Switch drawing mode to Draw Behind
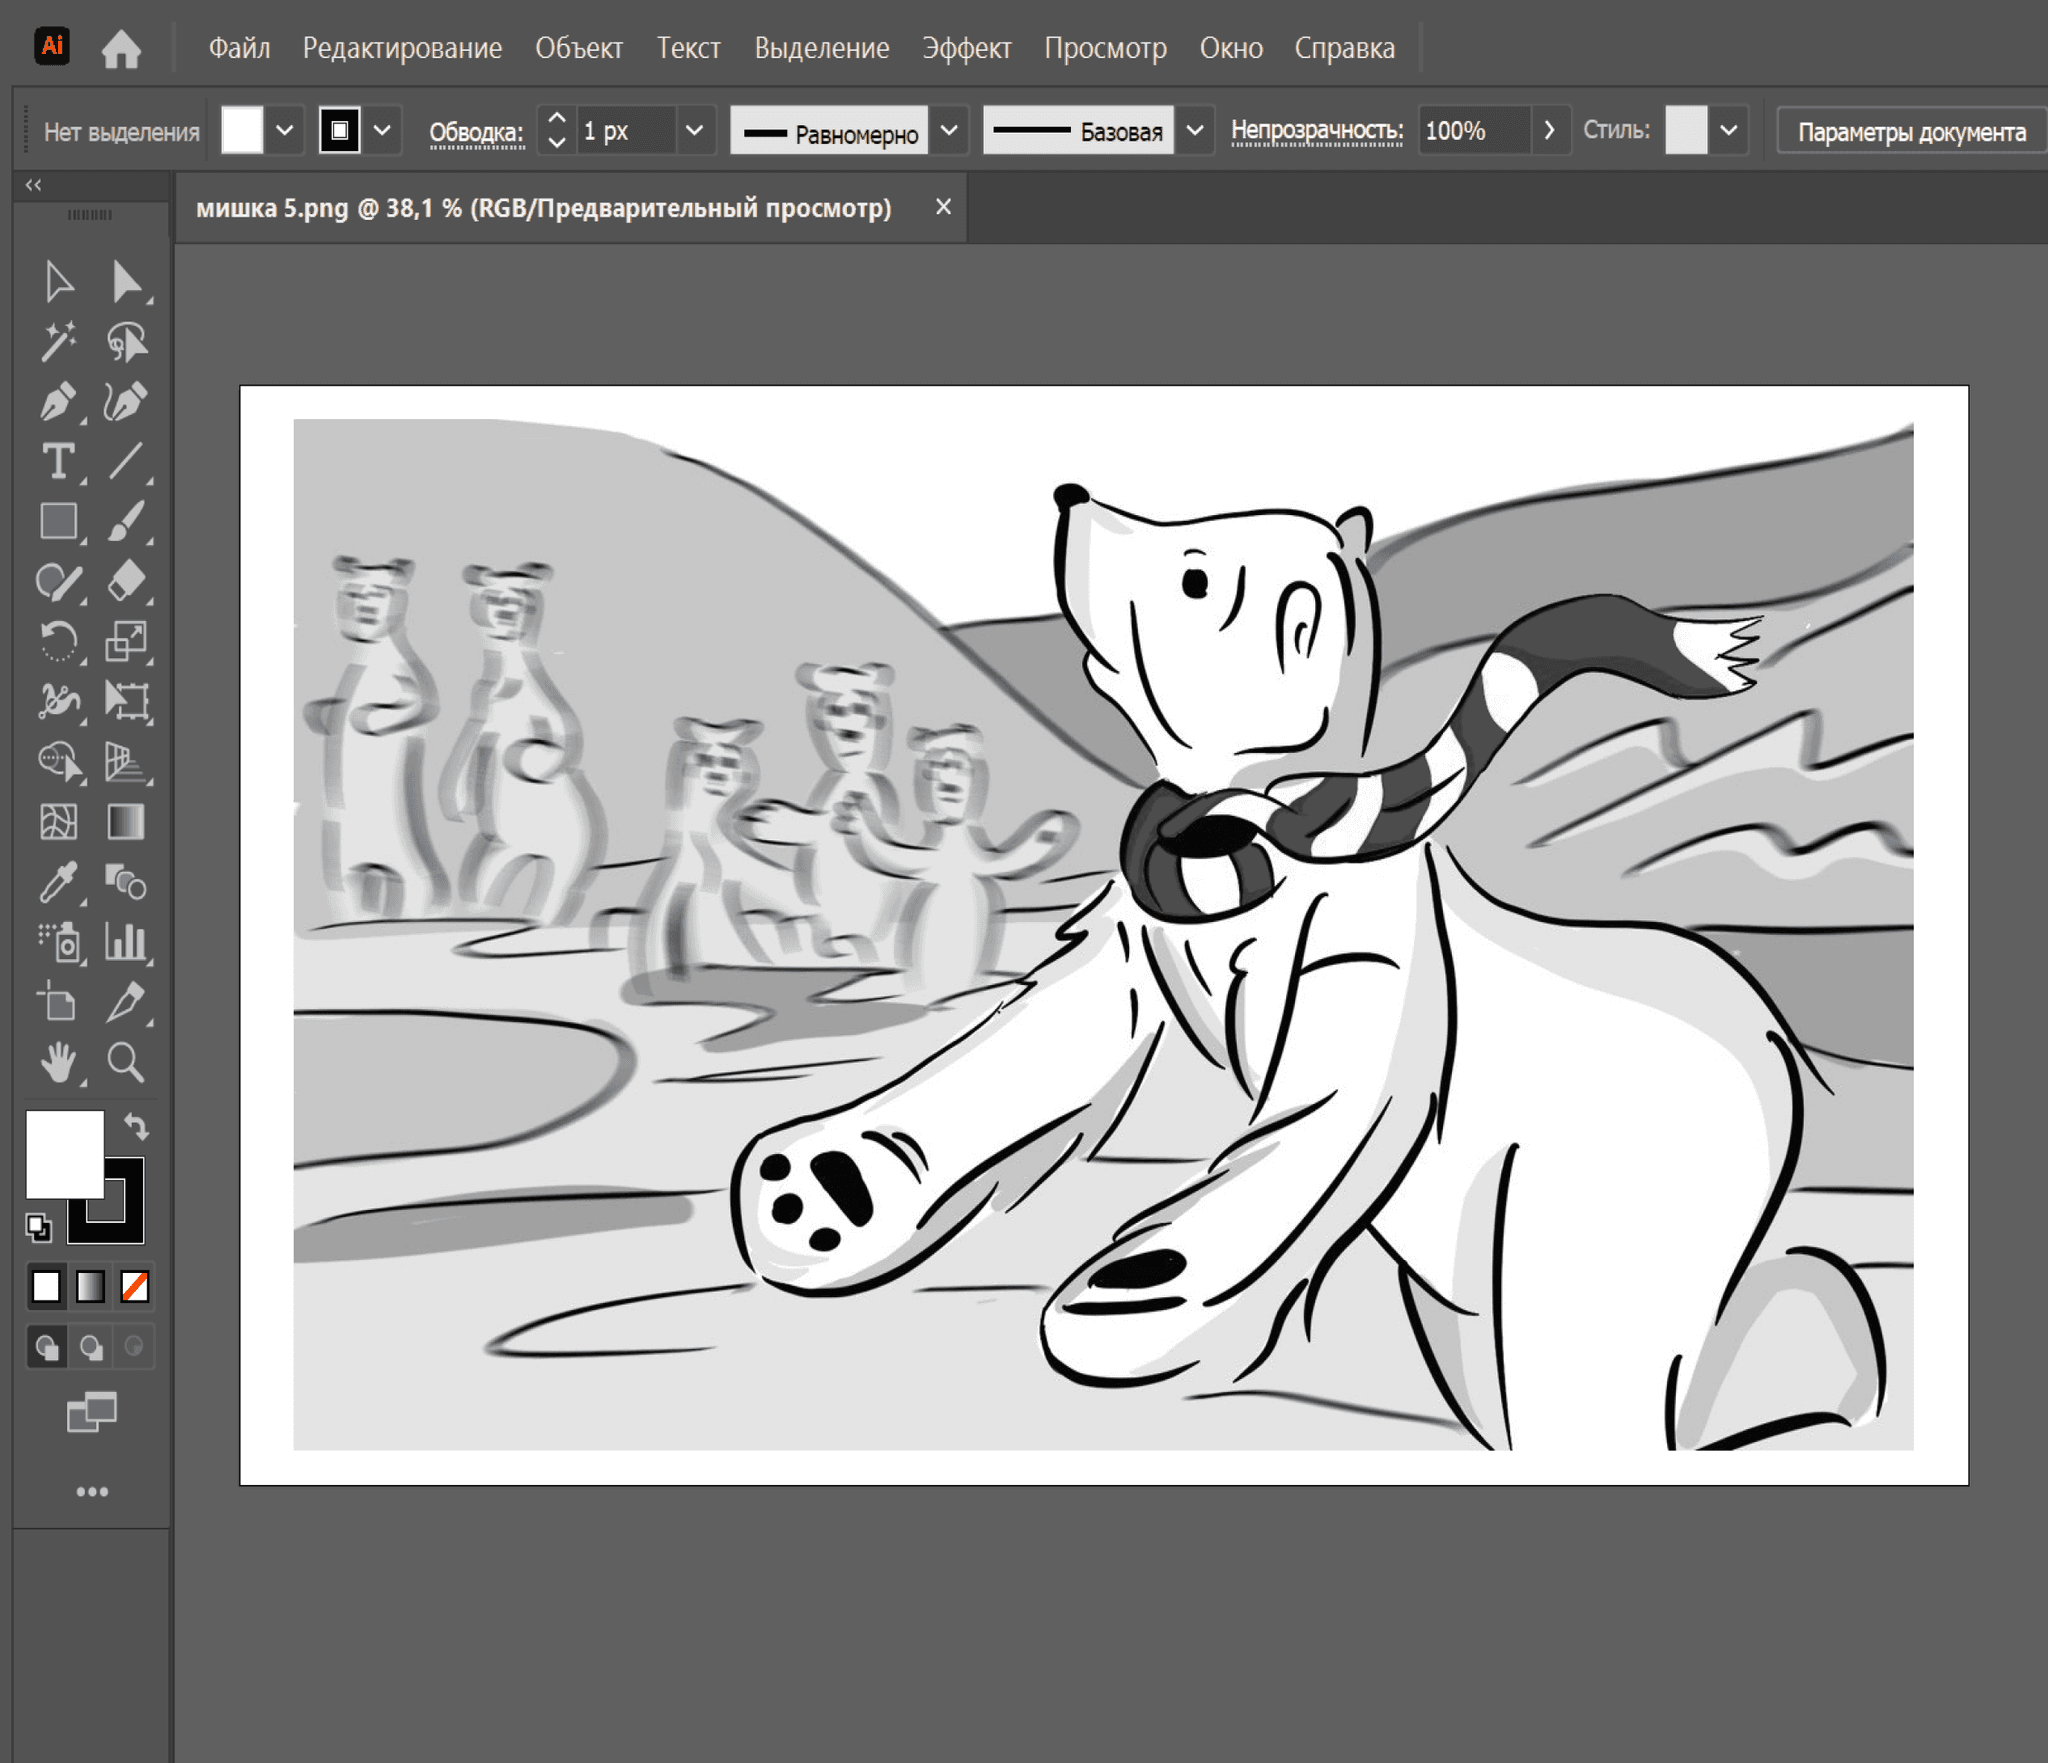This screenshot has width=2048, height=1763. click(93, 1346)
